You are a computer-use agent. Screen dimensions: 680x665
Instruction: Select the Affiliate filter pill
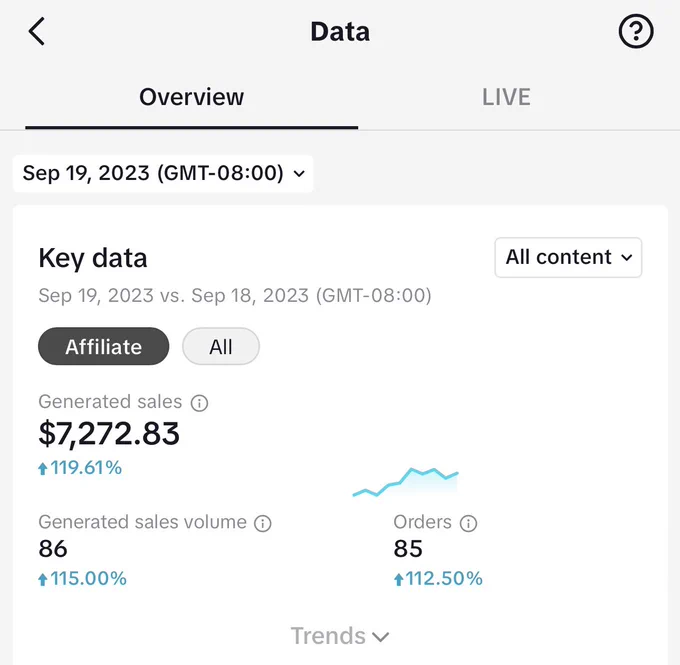[x=104, y=346]
